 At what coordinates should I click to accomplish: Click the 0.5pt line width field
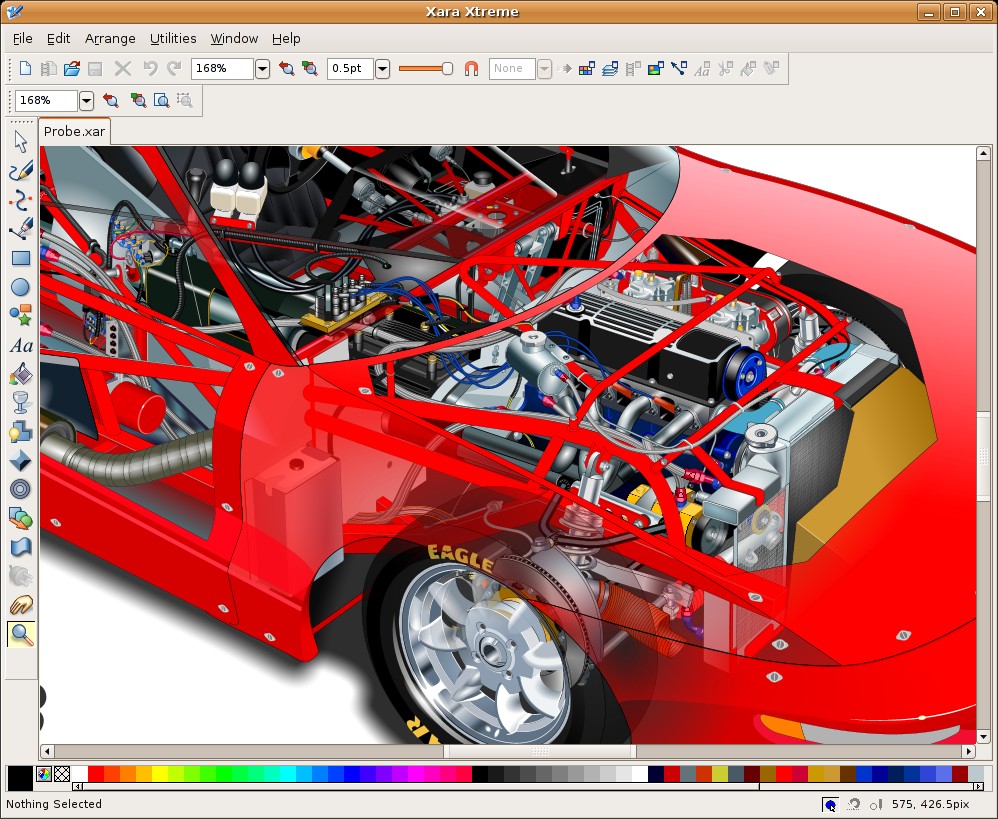click(x=350, y=68)
